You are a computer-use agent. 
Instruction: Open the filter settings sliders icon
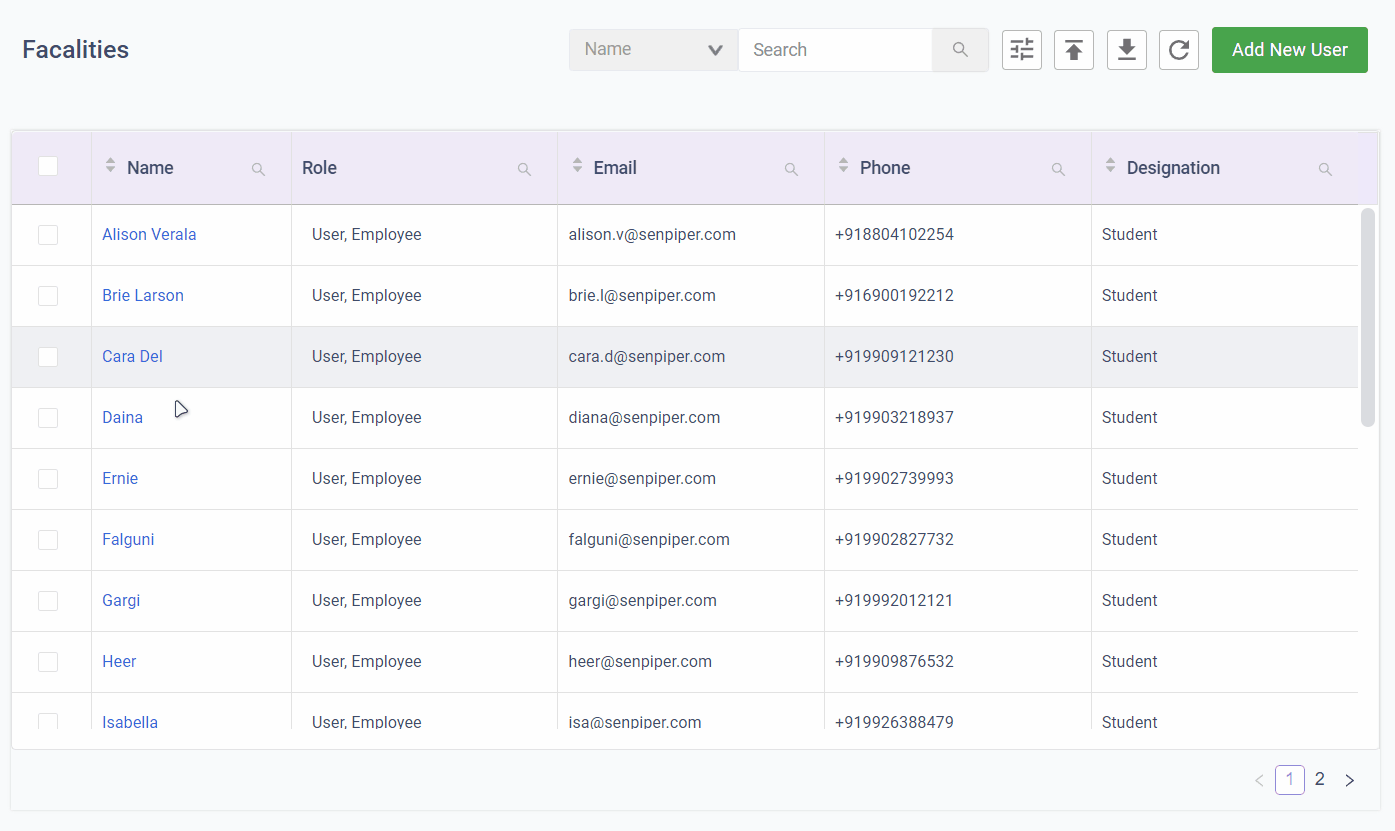pyautogui.click(x=1021, y=50)
